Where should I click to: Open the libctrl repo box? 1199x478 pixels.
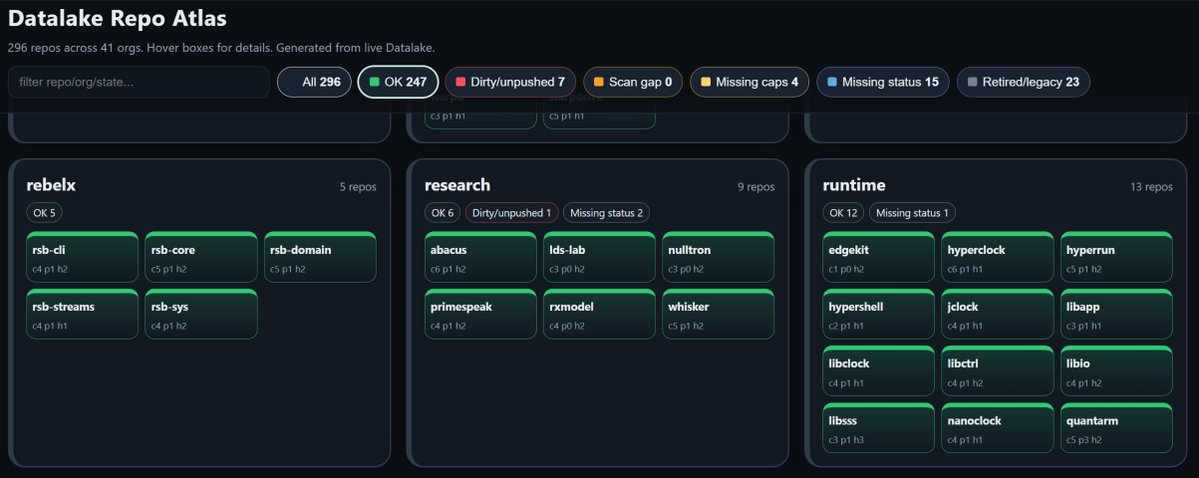pos(998,371)
